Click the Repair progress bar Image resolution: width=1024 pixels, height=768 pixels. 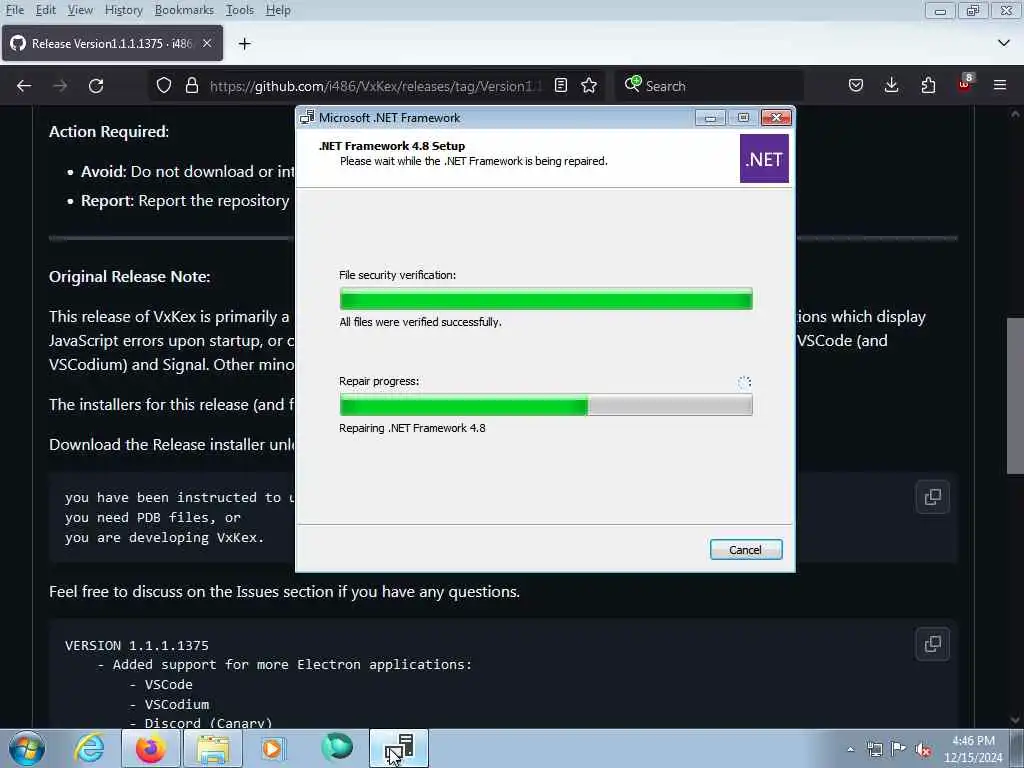click(546, 406)
